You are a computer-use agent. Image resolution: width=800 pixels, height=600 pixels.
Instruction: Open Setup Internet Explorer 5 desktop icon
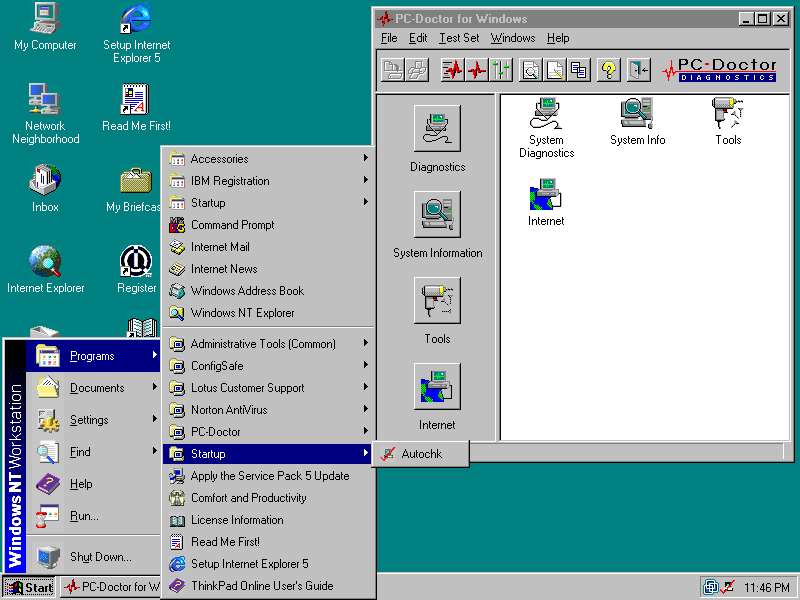136,33
